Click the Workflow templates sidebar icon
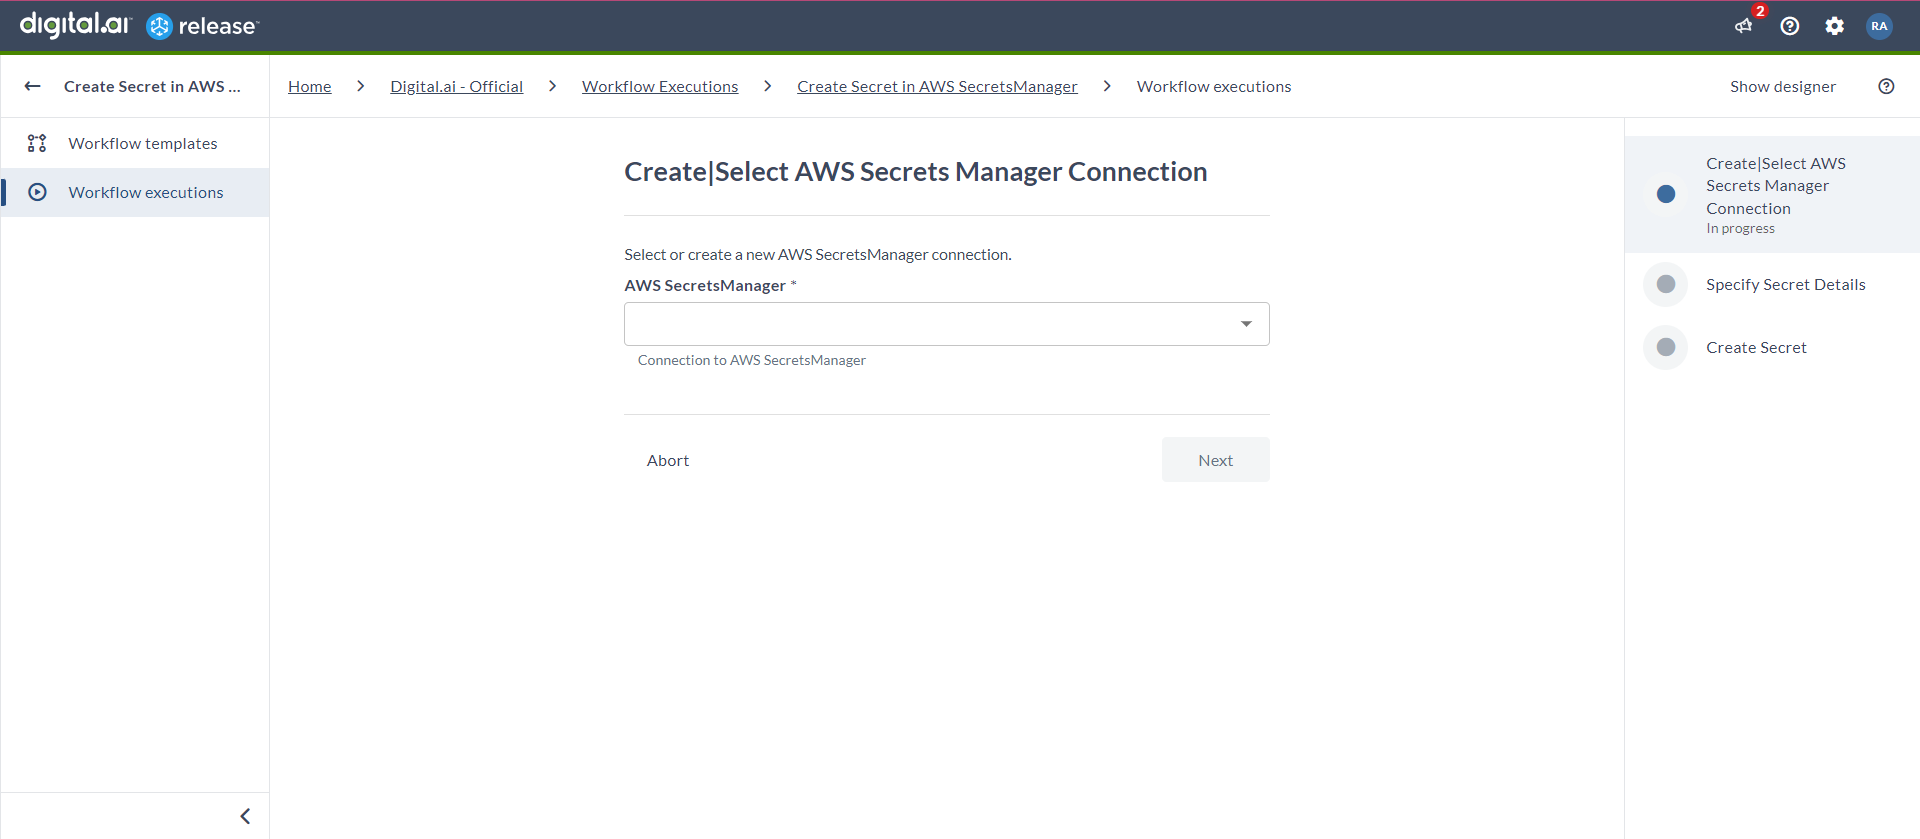This screenshot has width=1920, height=839. 37,143
